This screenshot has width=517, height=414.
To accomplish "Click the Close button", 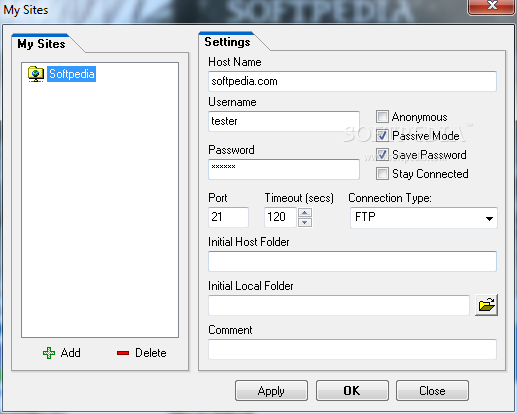I will pyautogui.click(x=432, y=391).
